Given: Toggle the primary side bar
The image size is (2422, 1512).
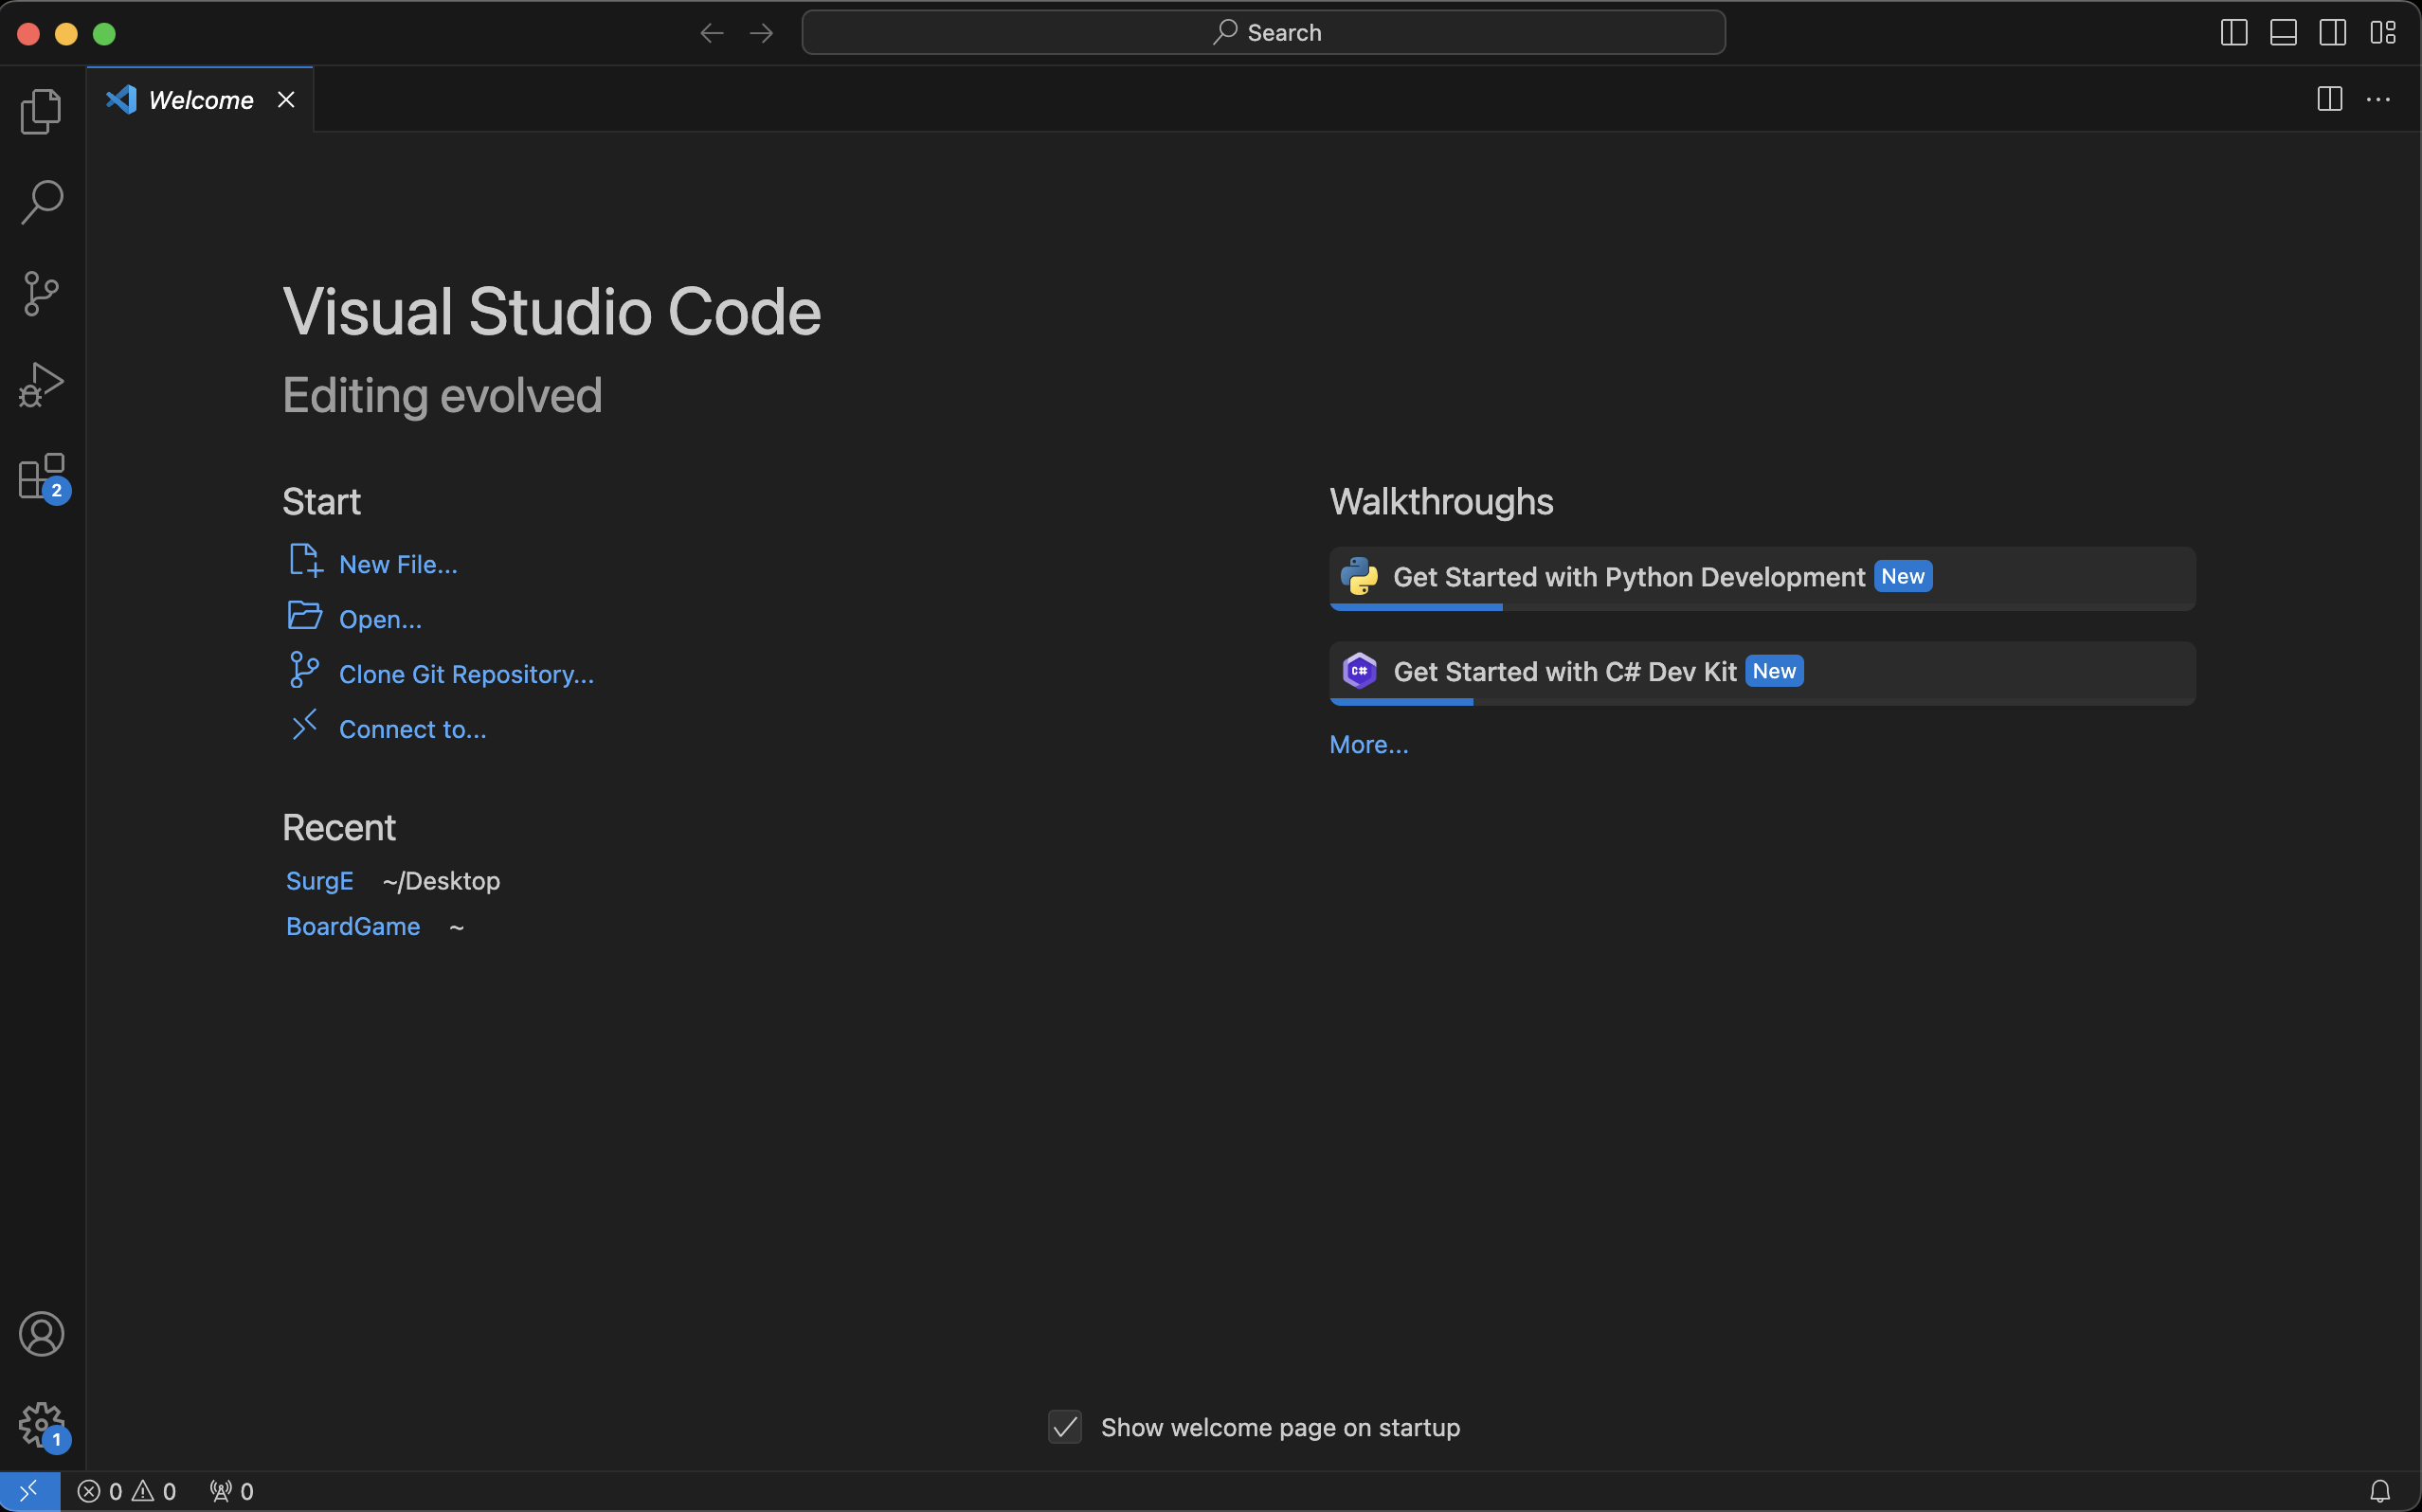Looking at the screenshot, I should 2234,33.
